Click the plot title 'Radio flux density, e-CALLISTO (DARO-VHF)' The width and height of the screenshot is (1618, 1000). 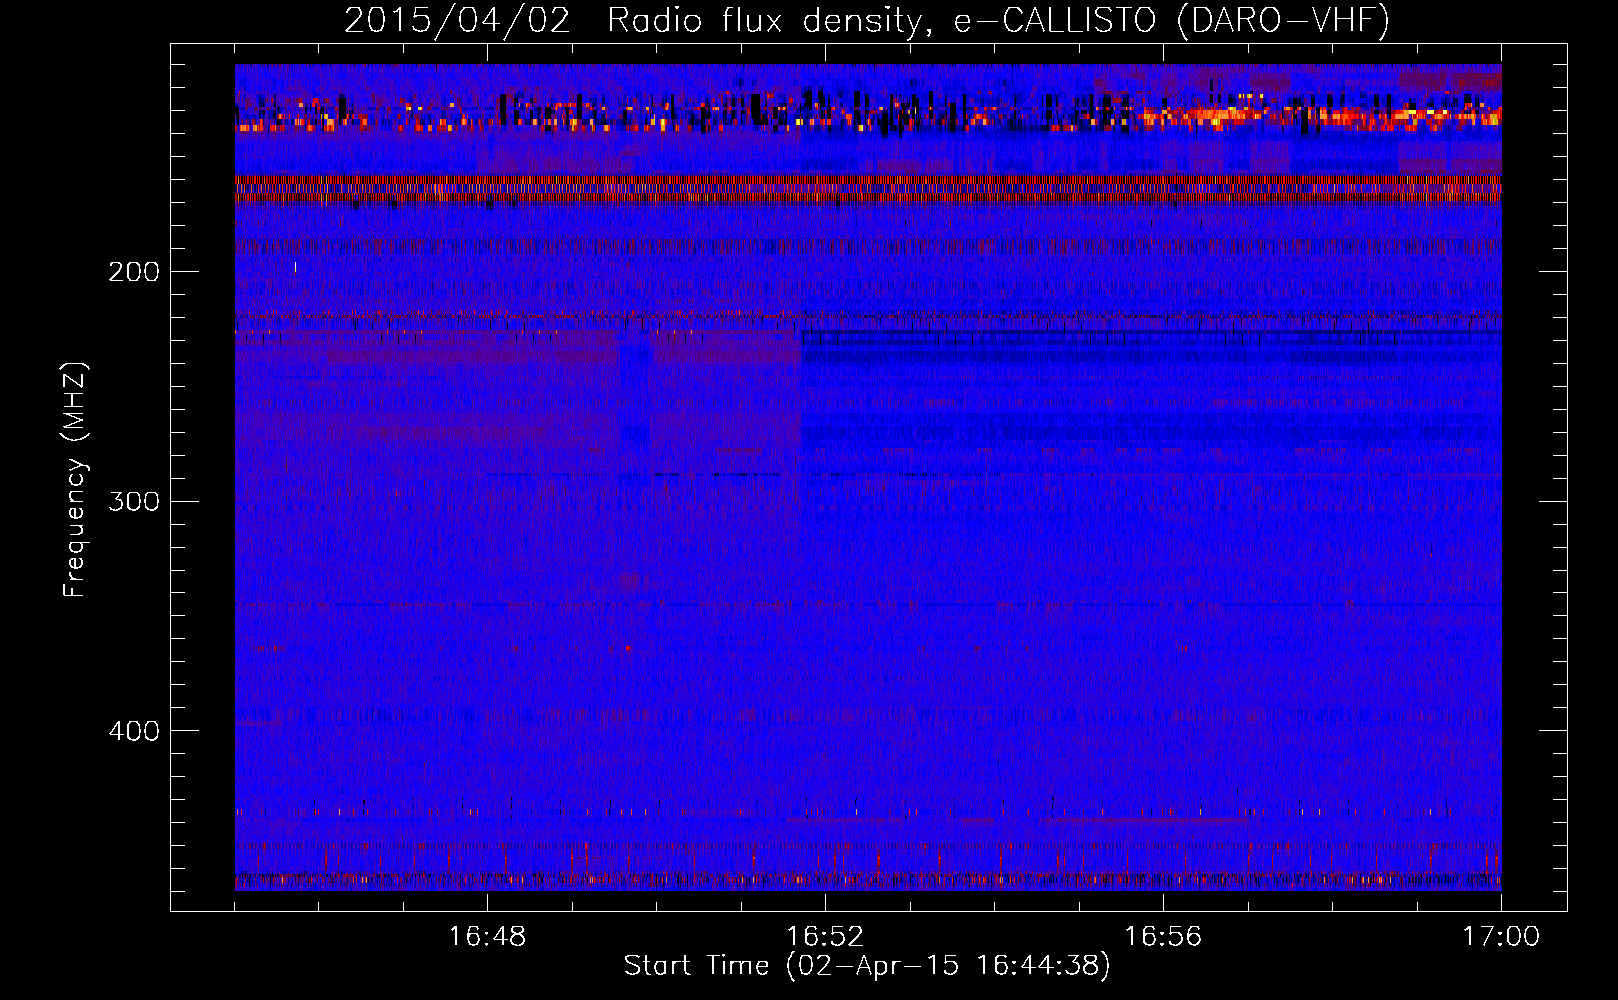point(998,20)
